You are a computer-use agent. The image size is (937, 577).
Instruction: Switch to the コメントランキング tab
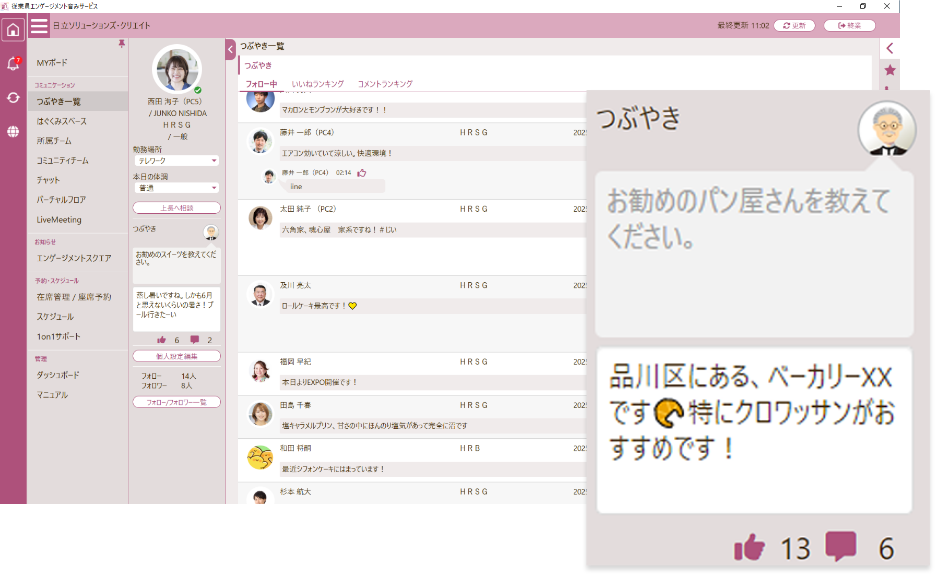tap(385, 84)
